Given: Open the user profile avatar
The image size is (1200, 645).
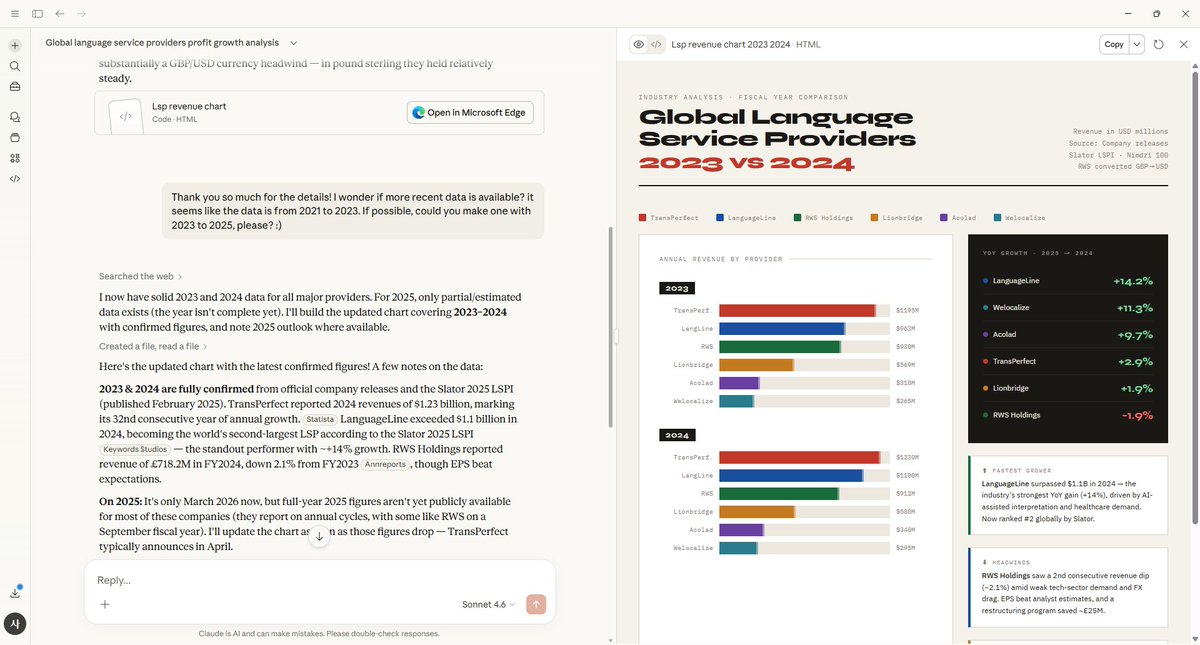Looking at the screenshot, I should [x=15, y=623].
